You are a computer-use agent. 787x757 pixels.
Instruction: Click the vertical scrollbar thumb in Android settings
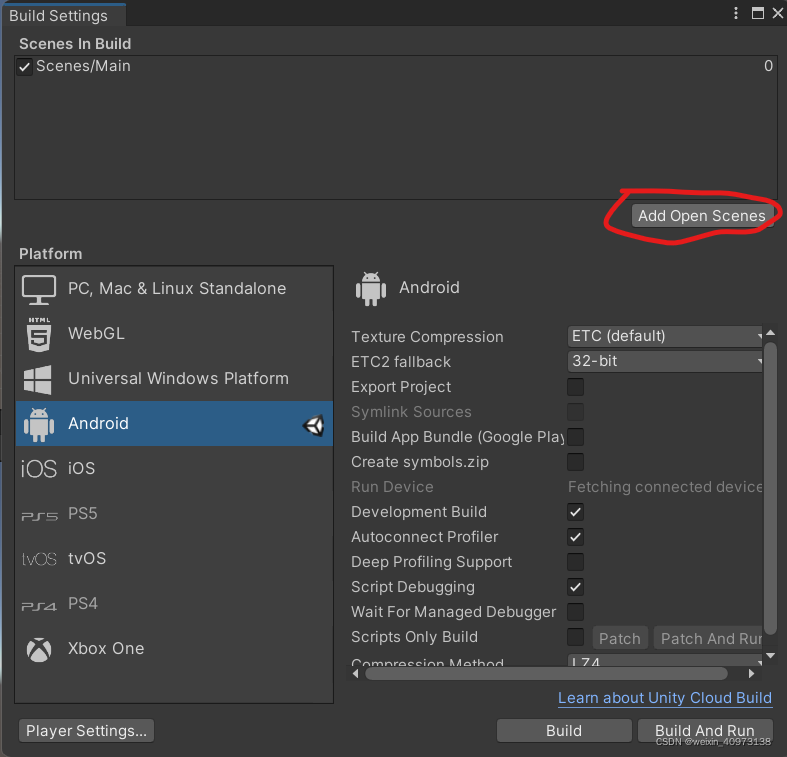pos(771,489)
